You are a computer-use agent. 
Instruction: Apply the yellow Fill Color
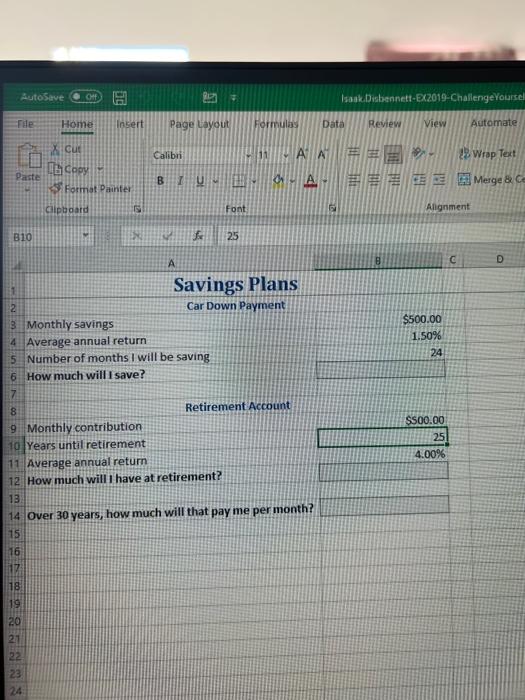pyautogui.click(x=279, y=180)
